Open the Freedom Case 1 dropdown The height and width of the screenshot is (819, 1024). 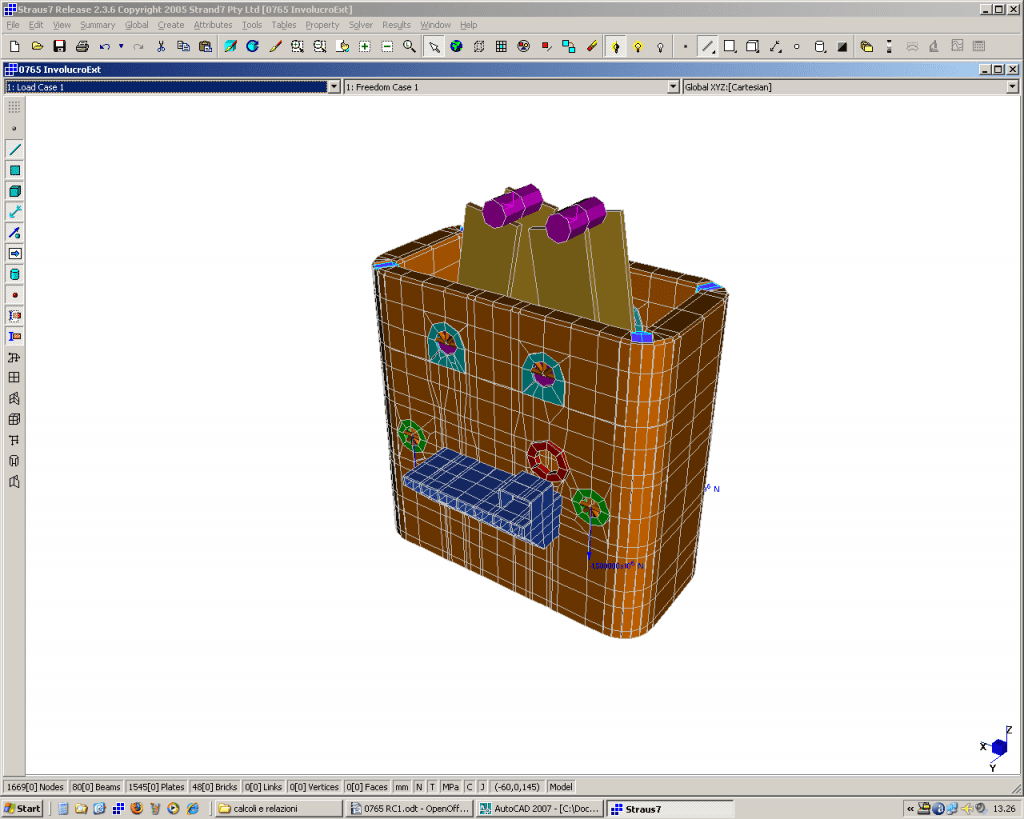pyautogui.click(x=673, y=87)
